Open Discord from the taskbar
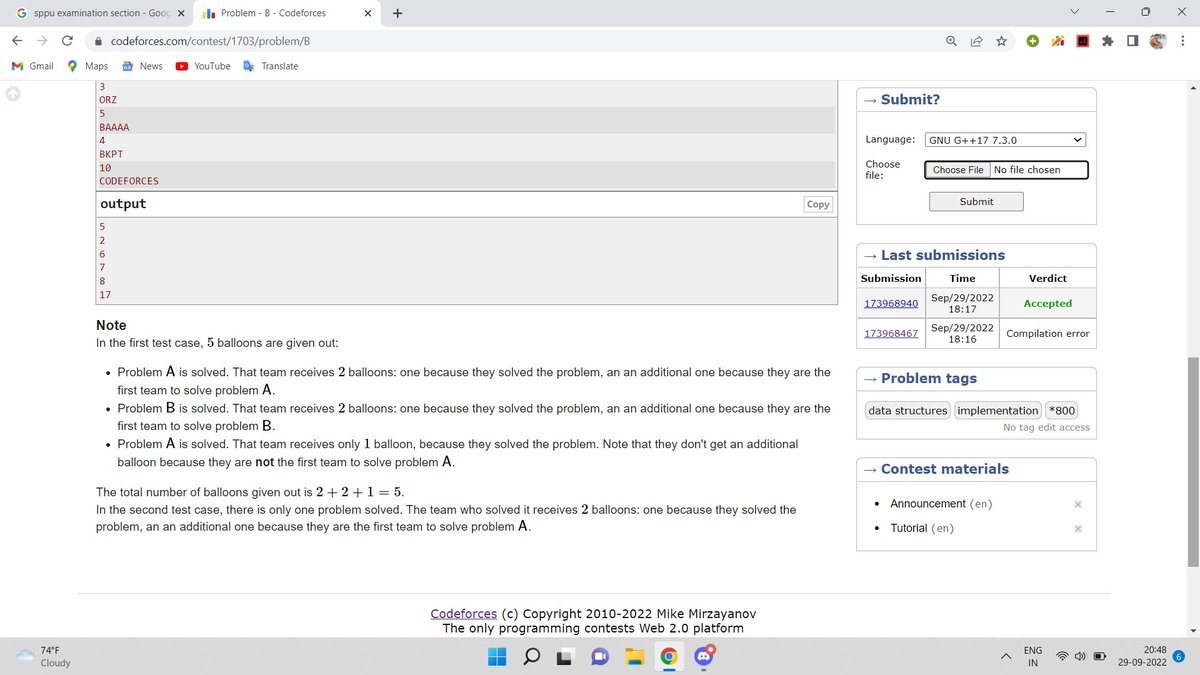This screenshot has width=1200, height=675. point(704,656)
